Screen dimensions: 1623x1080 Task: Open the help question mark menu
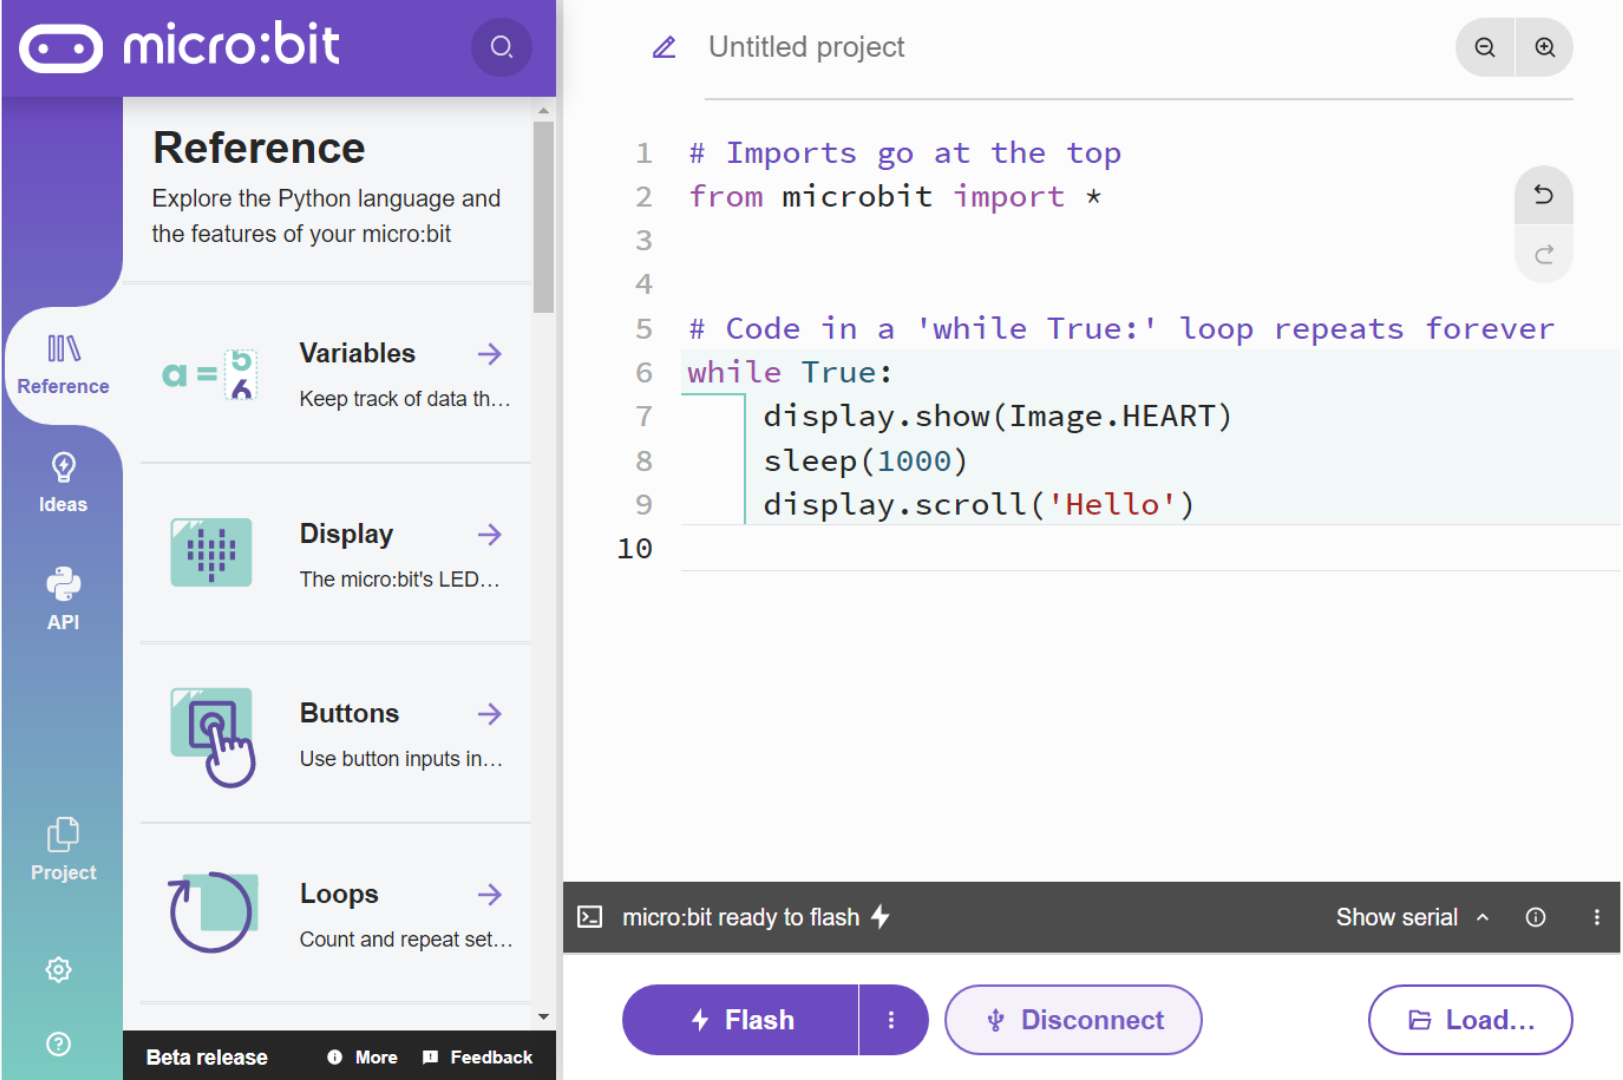tap(59, 1044)
